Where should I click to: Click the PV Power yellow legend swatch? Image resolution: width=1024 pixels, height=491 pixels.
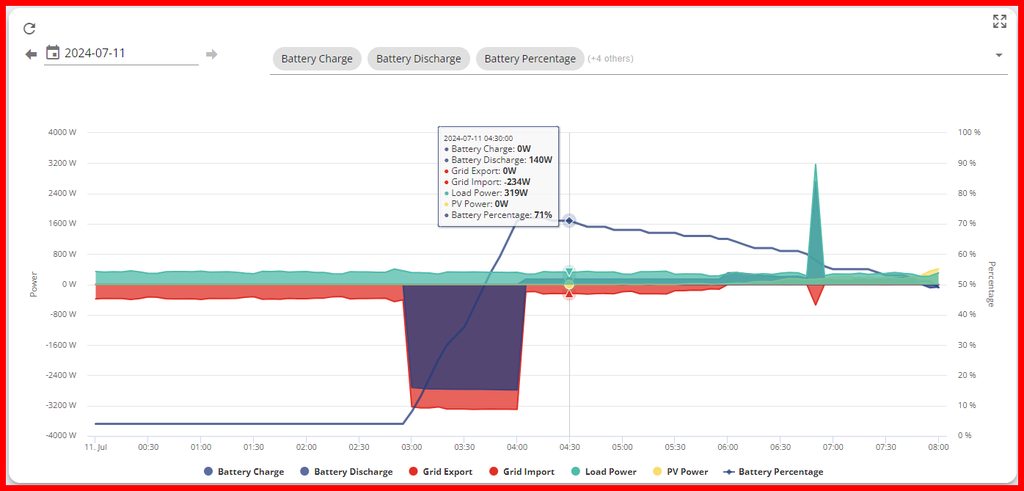[657, 471]
